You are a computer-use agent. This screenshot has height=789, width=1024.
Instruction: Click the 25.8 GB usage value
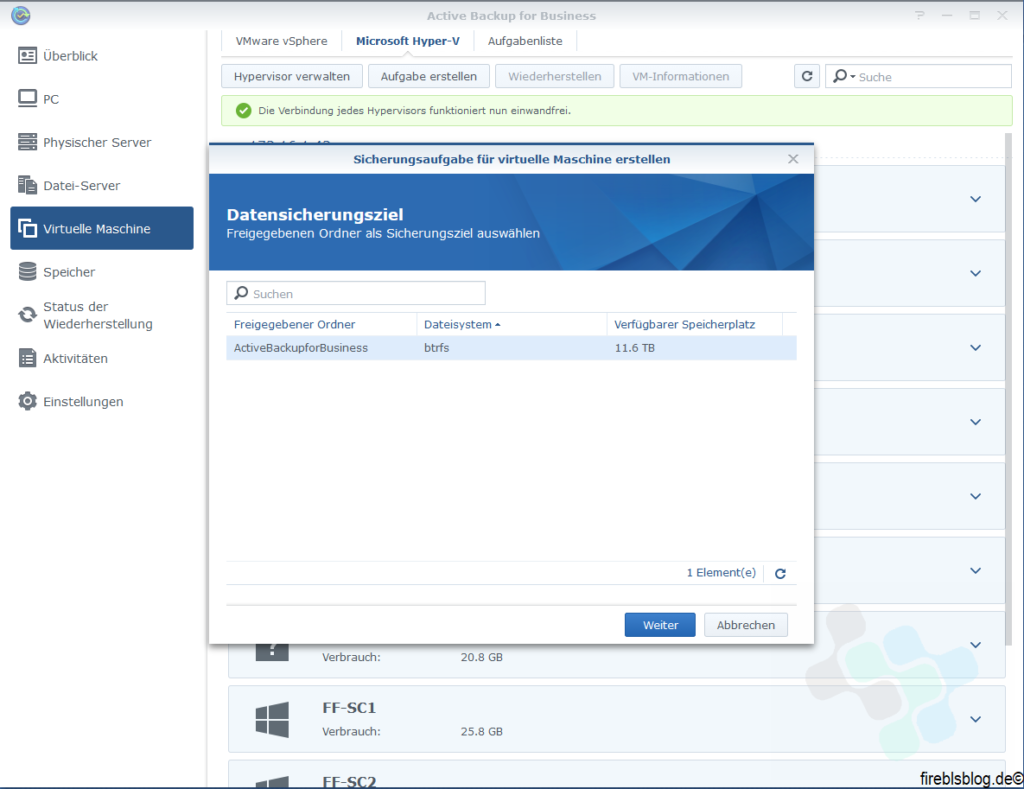[481, 732]
